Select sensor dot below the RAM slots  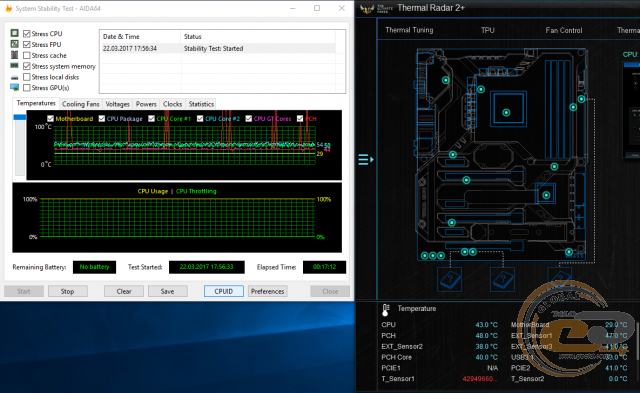tap(554, 167)
